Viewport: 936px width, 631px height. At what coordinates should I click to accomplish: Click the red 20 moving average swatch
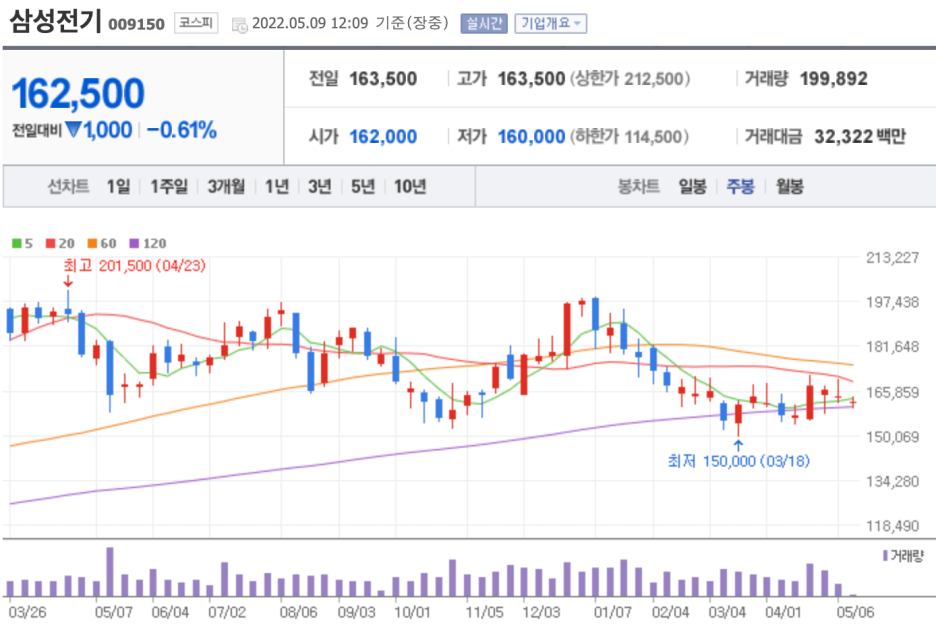(51, 244)
